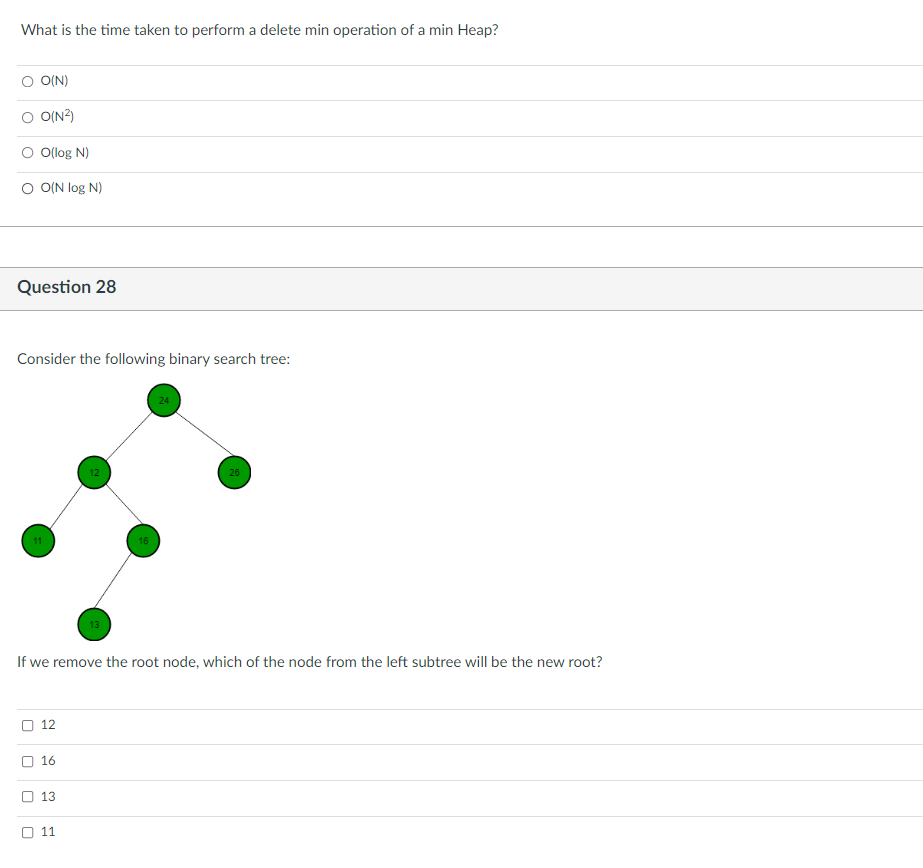Screen dimensions: 923x868
Task: Mark the checkbox labeled 11
Action: (x=28, y=832)
